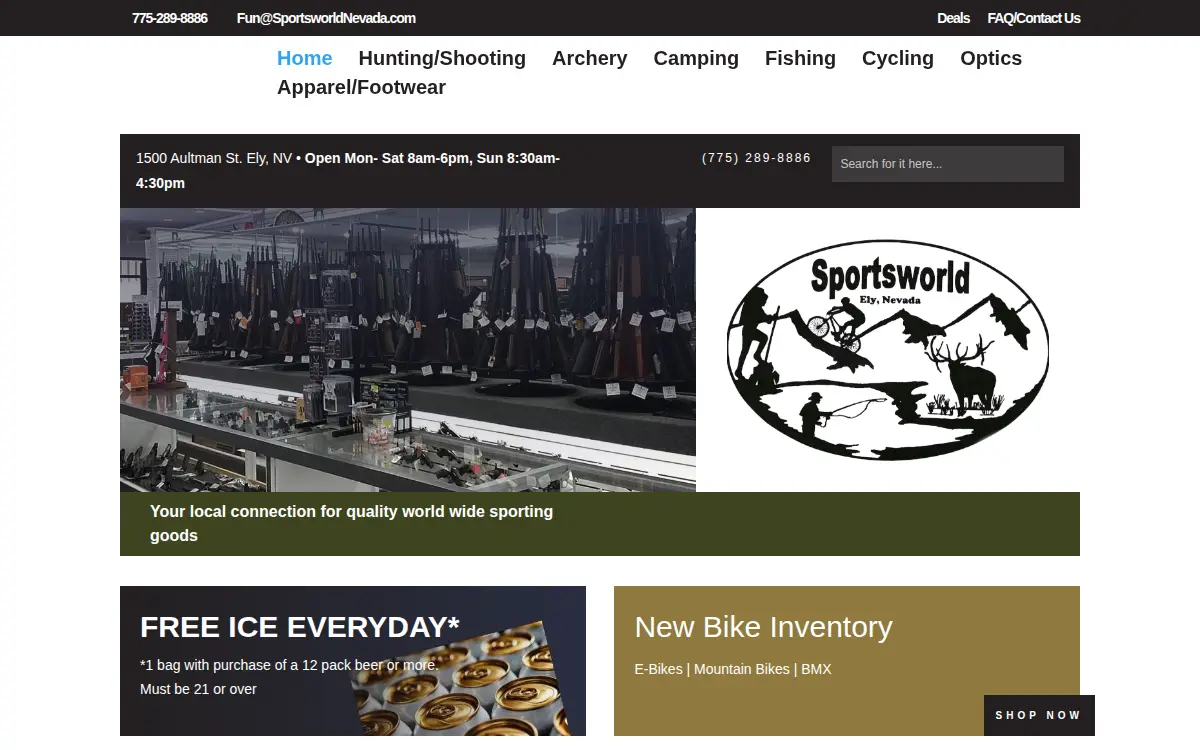
Task: Select Fishing in navigation
Action: coord(800,58)
